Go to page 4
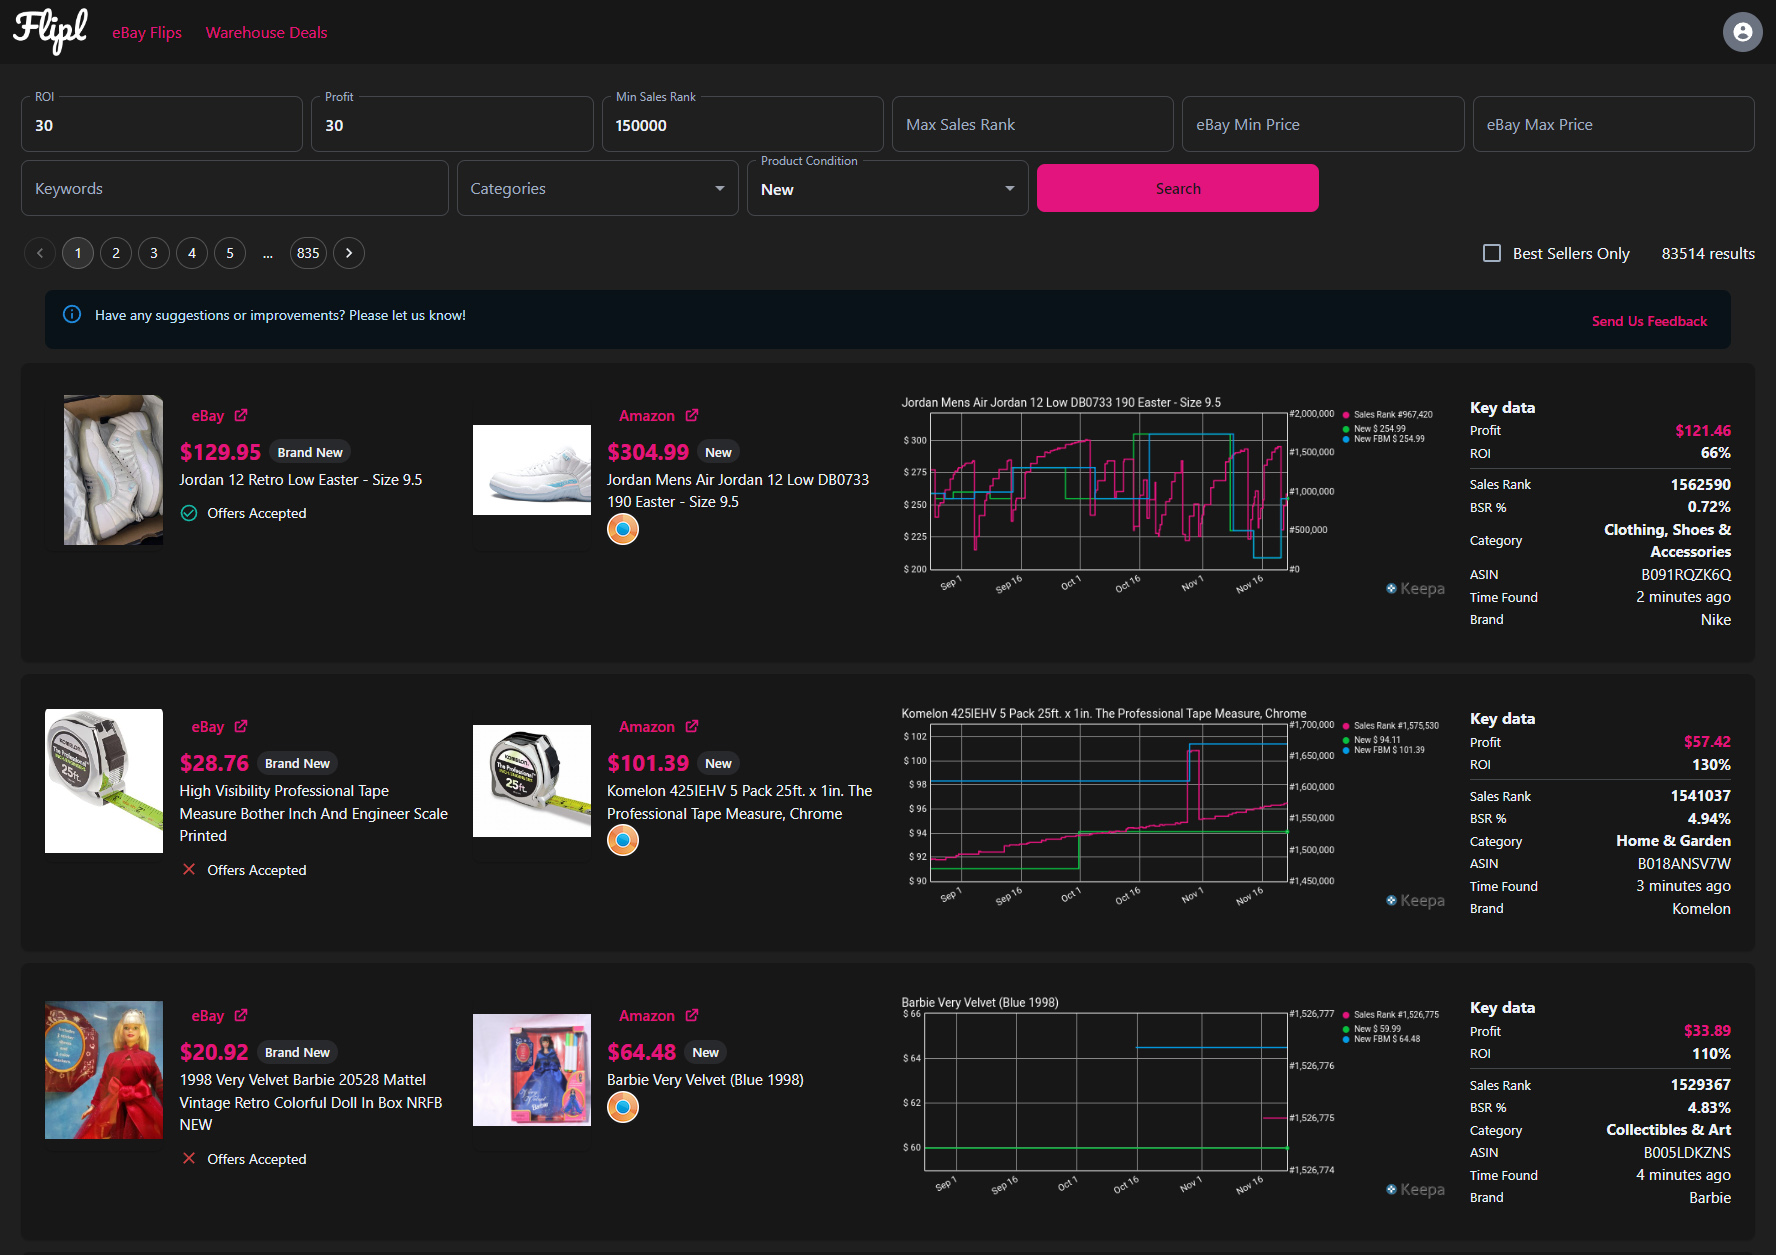1776x1255 pixels. [192, 253]
